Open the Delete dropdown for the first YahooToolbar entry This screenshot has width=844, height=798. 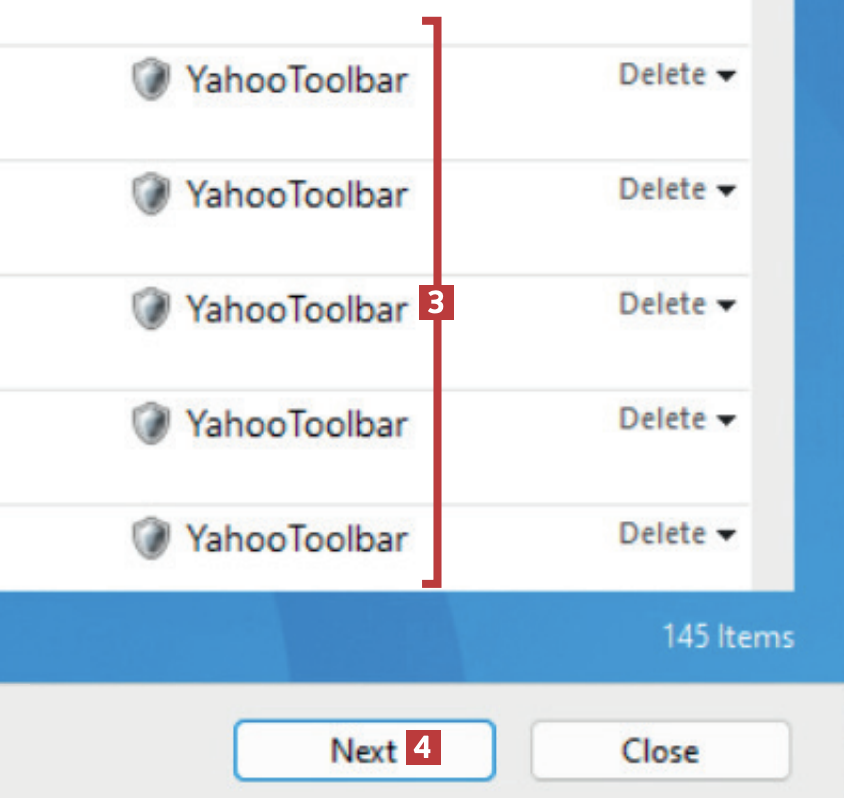pyautogui.click(x=677, y=75)
